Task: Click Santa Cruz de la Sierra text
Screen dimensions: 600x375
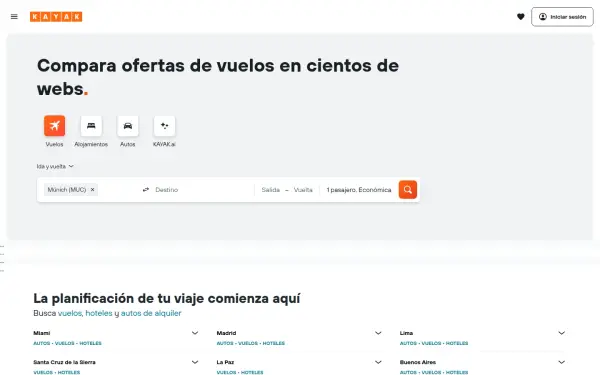Action: [x=64, y=362]
